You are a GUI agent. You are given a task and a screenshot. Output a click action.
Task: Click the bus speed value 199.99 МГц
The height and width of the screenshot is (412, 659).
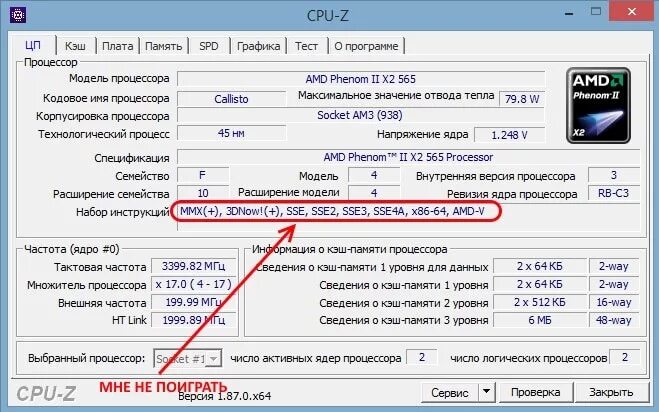click(x=193, y=302)
